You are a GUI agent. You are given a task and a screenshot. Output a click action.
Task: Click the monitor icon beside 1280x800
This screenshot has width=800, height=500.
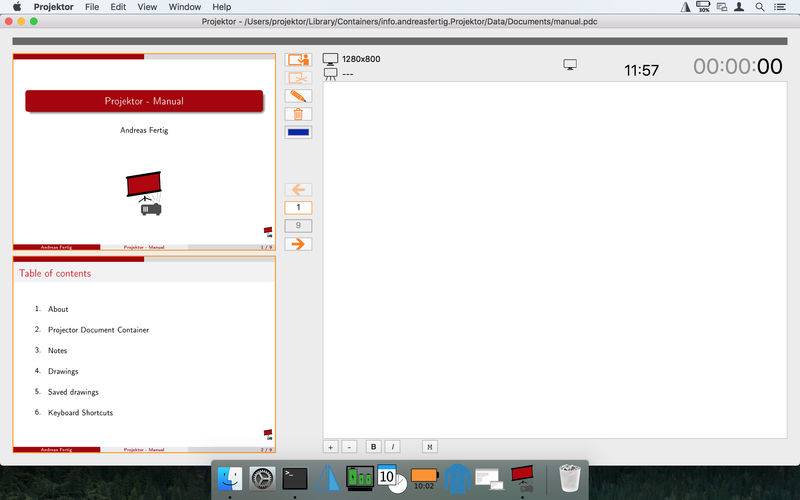[x=330, y=59]
